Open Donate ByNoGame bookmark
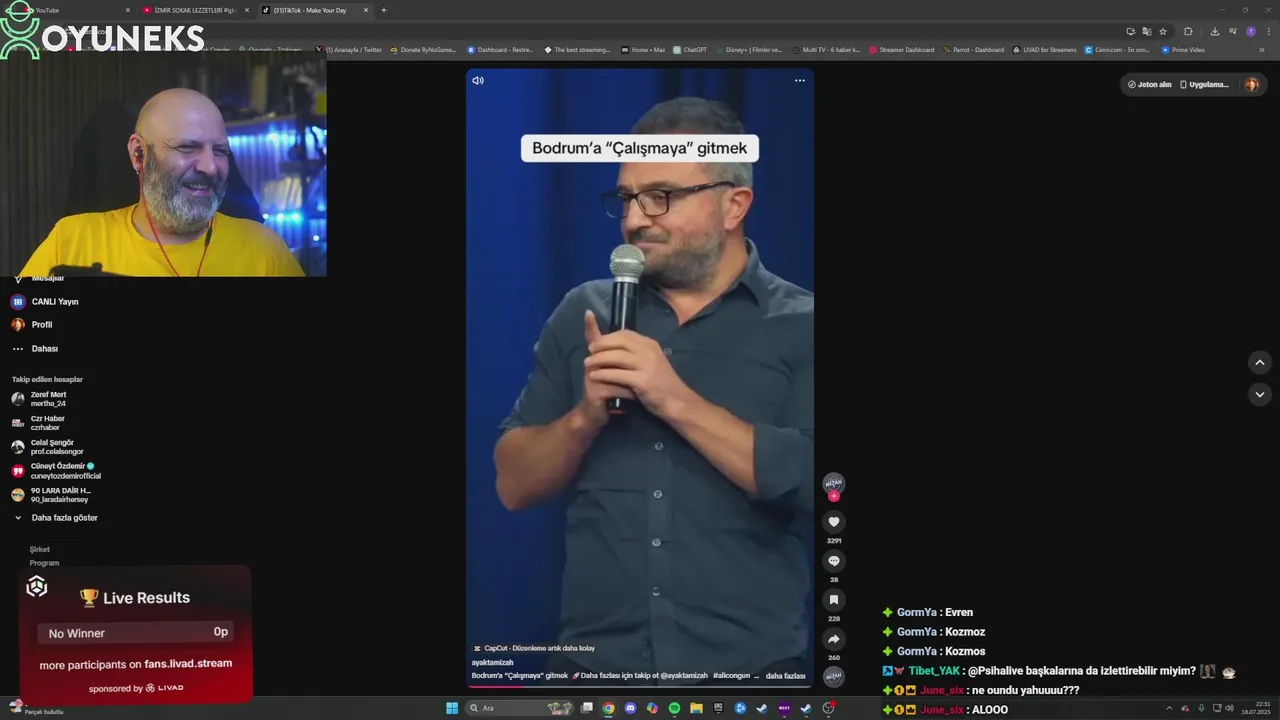Screen dimensions: 1280x720 [x=424, y=49]
